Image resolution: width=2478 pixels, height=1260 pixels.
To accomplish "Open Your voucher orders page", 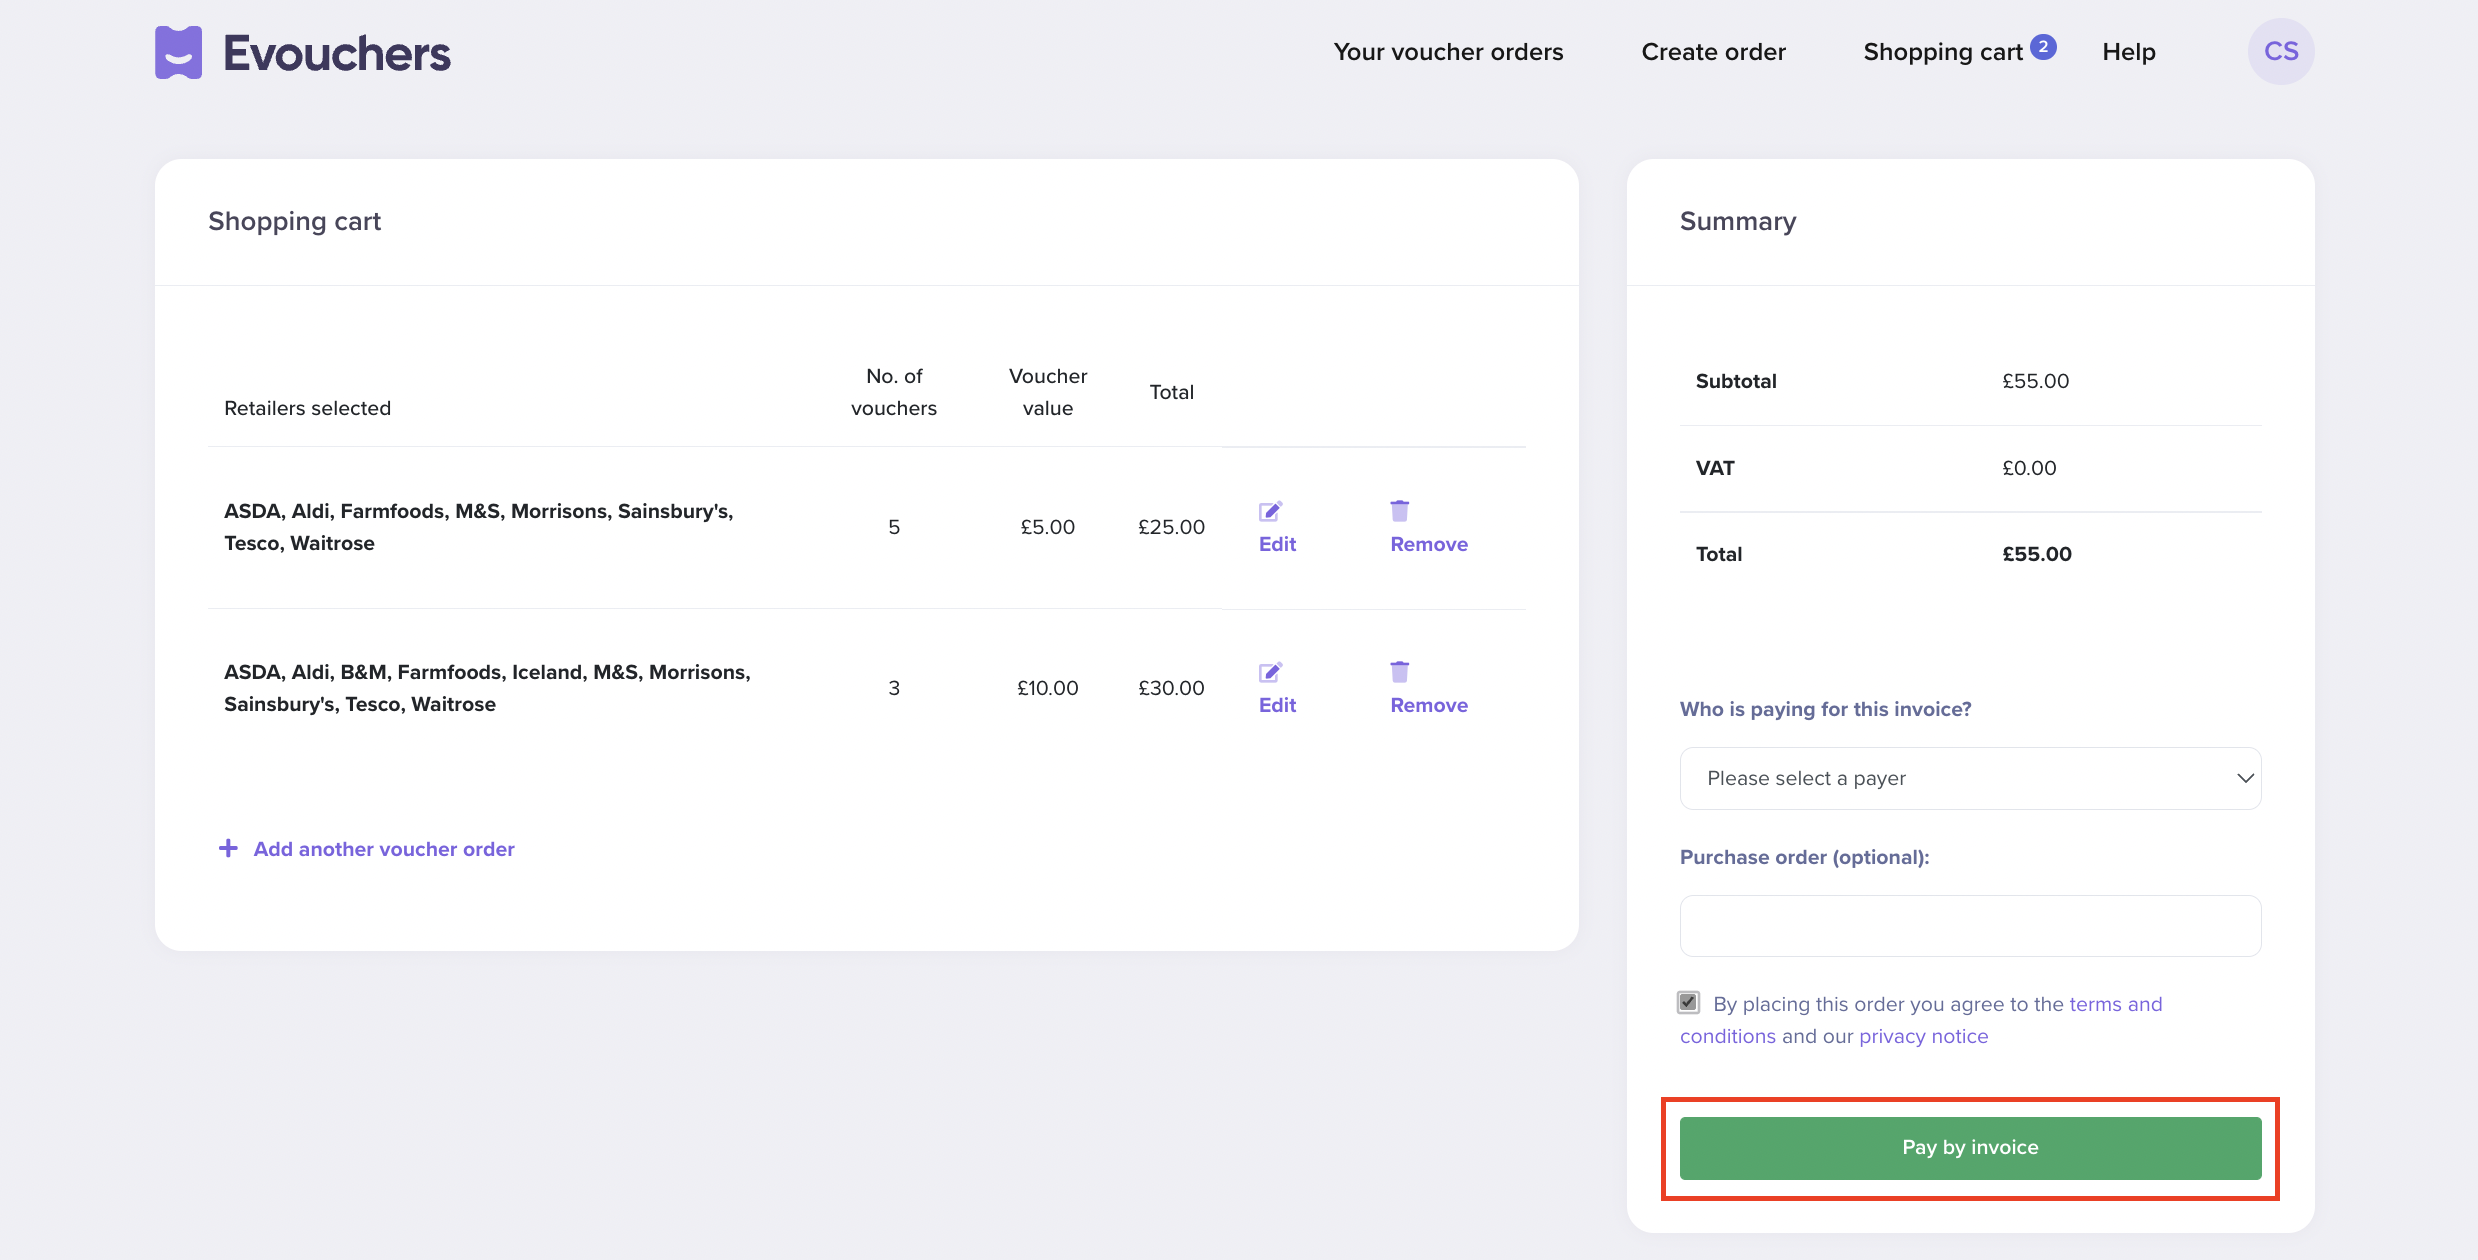I will click(x=1448, y=52).
